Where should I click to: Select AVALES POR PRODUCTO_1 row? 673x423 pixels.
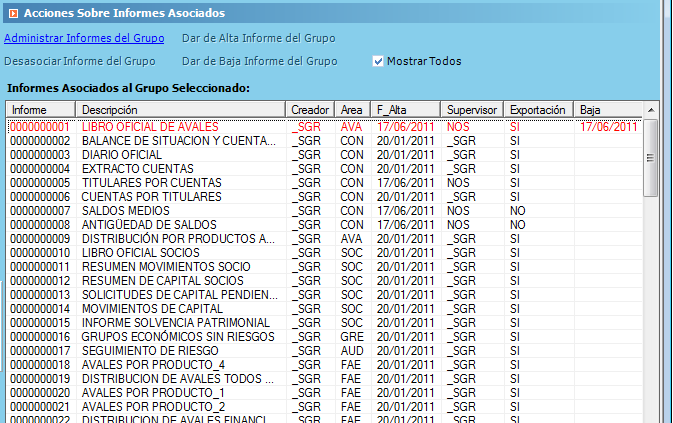point(324,393)
